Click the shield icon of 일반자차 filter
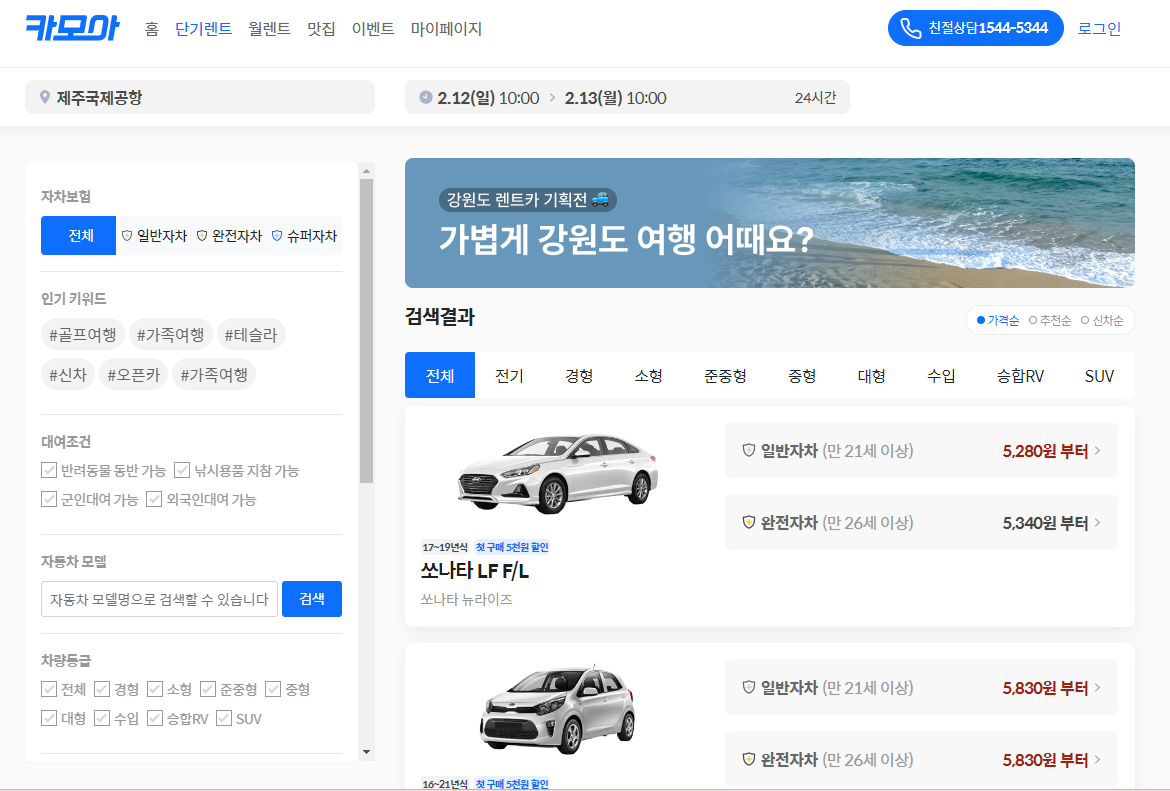The height and width of the screenshot is (791, 1170). pyautogui.click(x=127, y=236)
